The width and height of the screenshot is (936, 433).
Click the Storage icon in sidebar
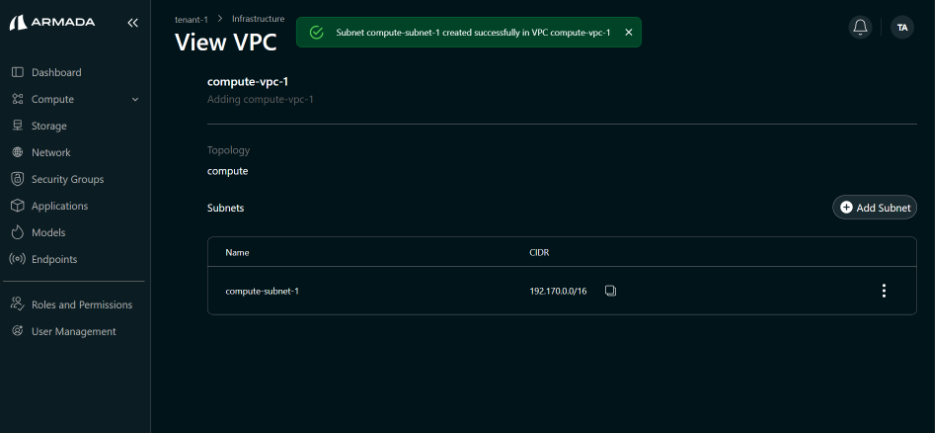tap(17, 126)
